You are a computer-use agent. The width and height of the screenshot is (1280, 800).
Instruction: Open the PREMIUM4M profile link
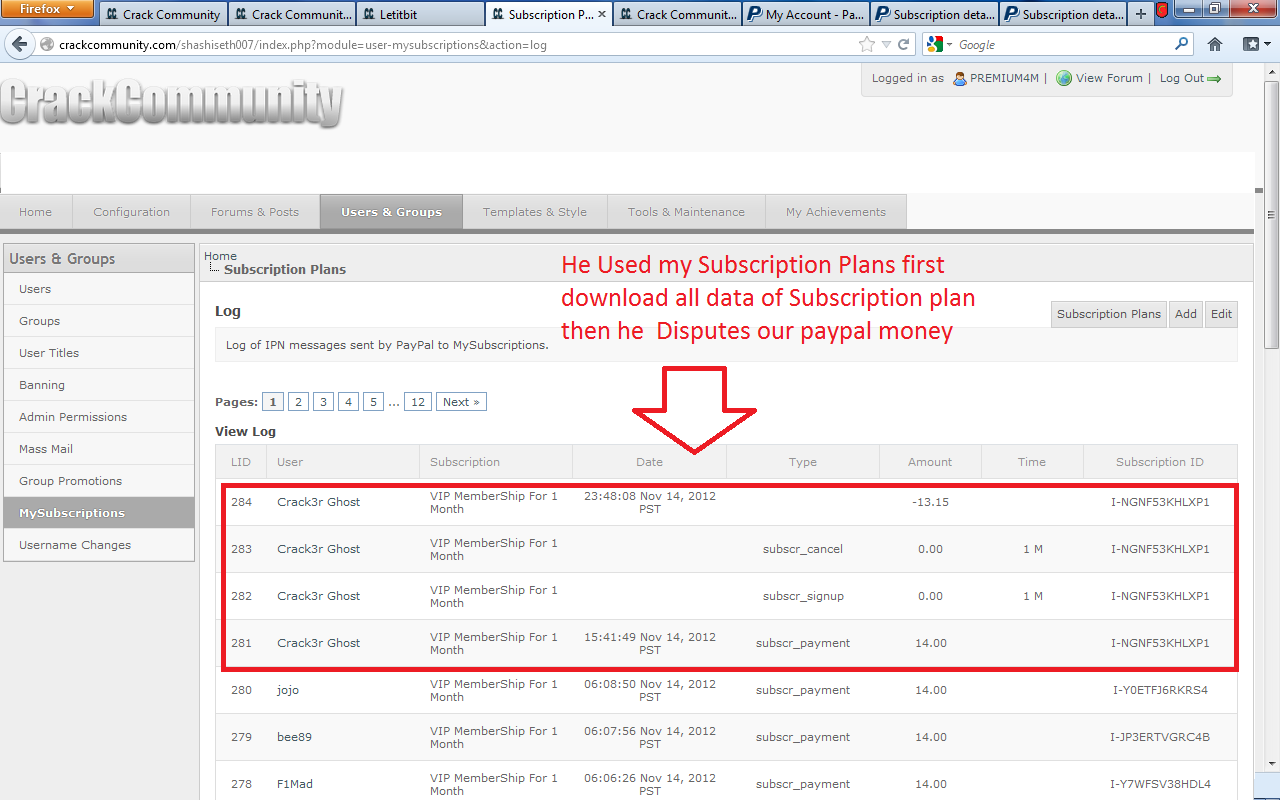coord(1004,78)
